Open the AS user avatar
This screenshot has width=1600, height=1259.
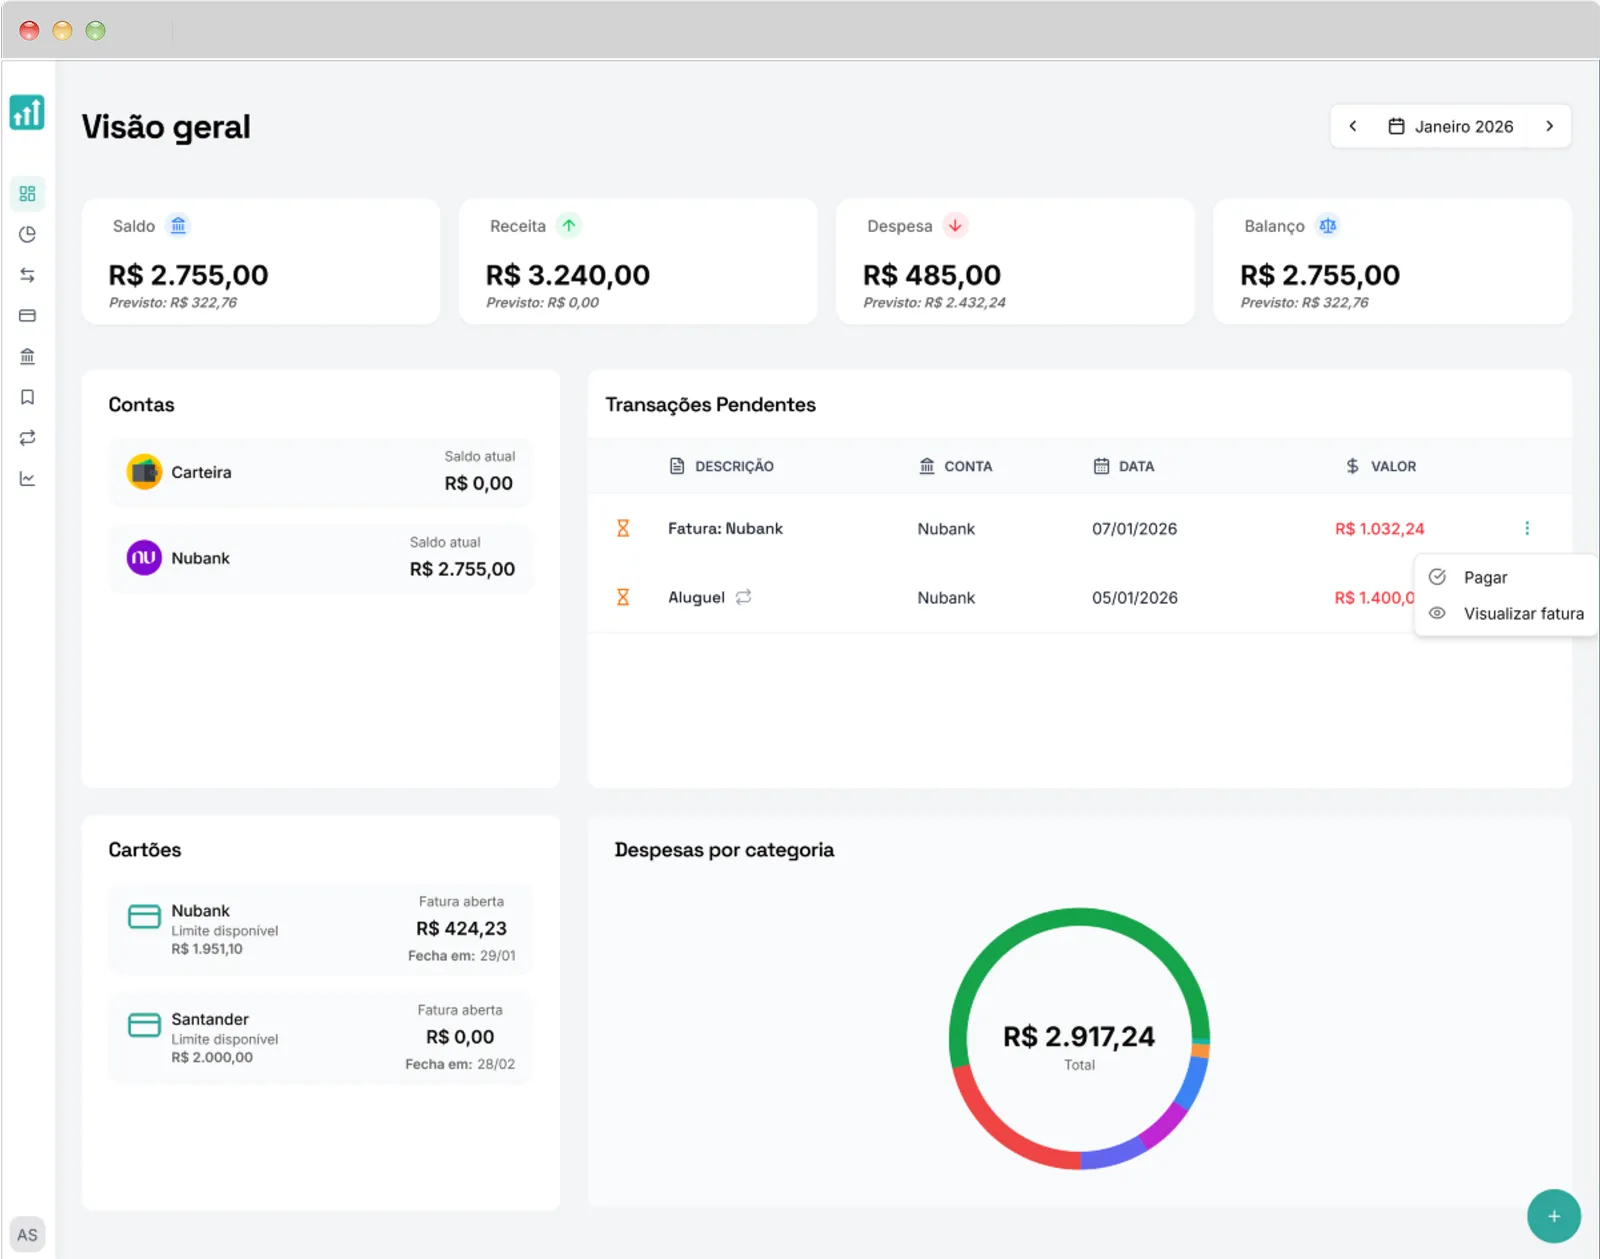pyautogui.click(x=27, y=1235)
